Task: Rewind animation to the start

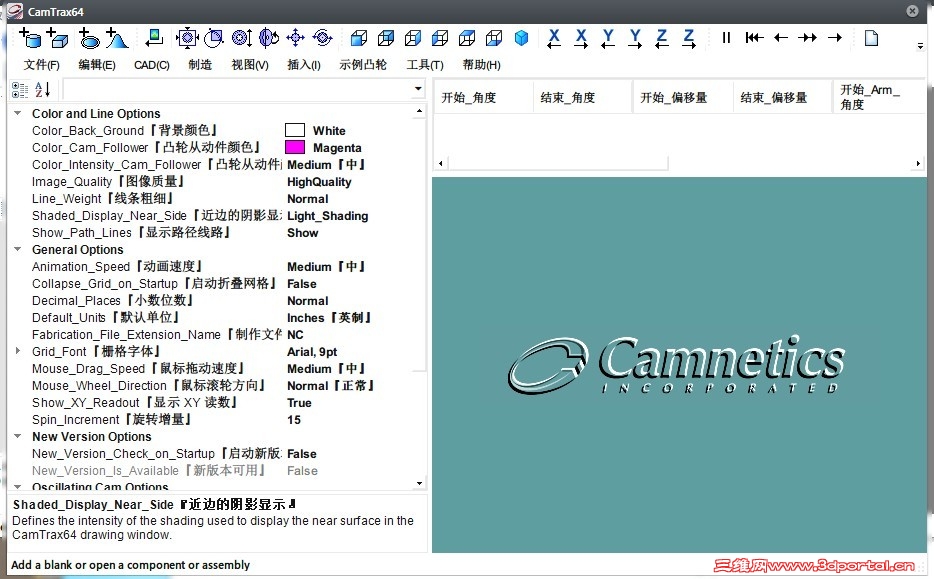Action: [754, 38]
